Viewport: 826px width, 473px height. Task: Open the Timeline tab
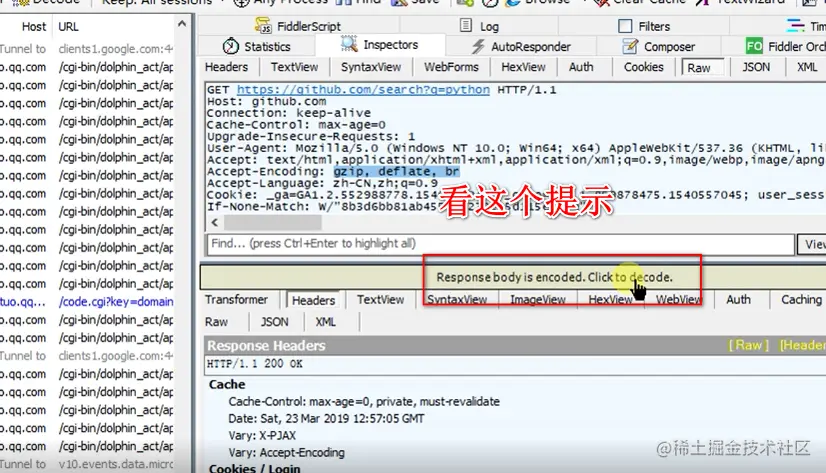806,26
